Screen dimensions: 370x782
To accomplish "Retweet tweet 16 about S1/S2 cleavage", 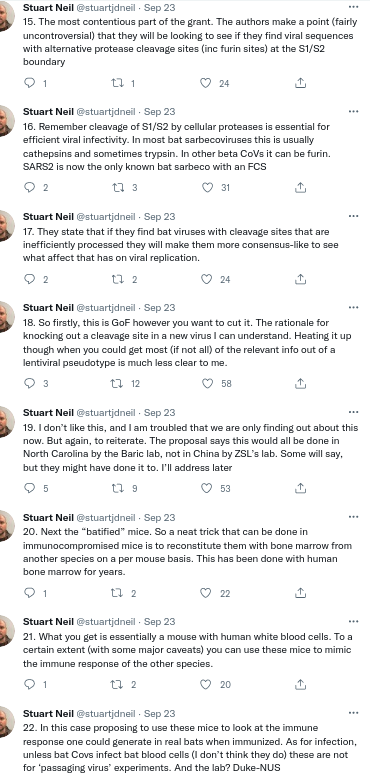I will click(117, 188).
